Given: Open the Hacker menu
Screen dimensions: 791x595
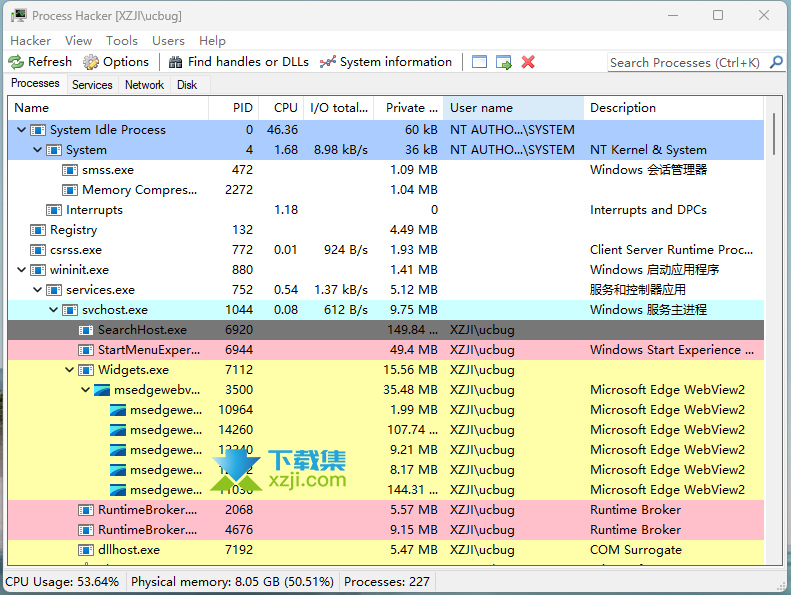Looking at the screenshot, I should (x=30, y=41).
